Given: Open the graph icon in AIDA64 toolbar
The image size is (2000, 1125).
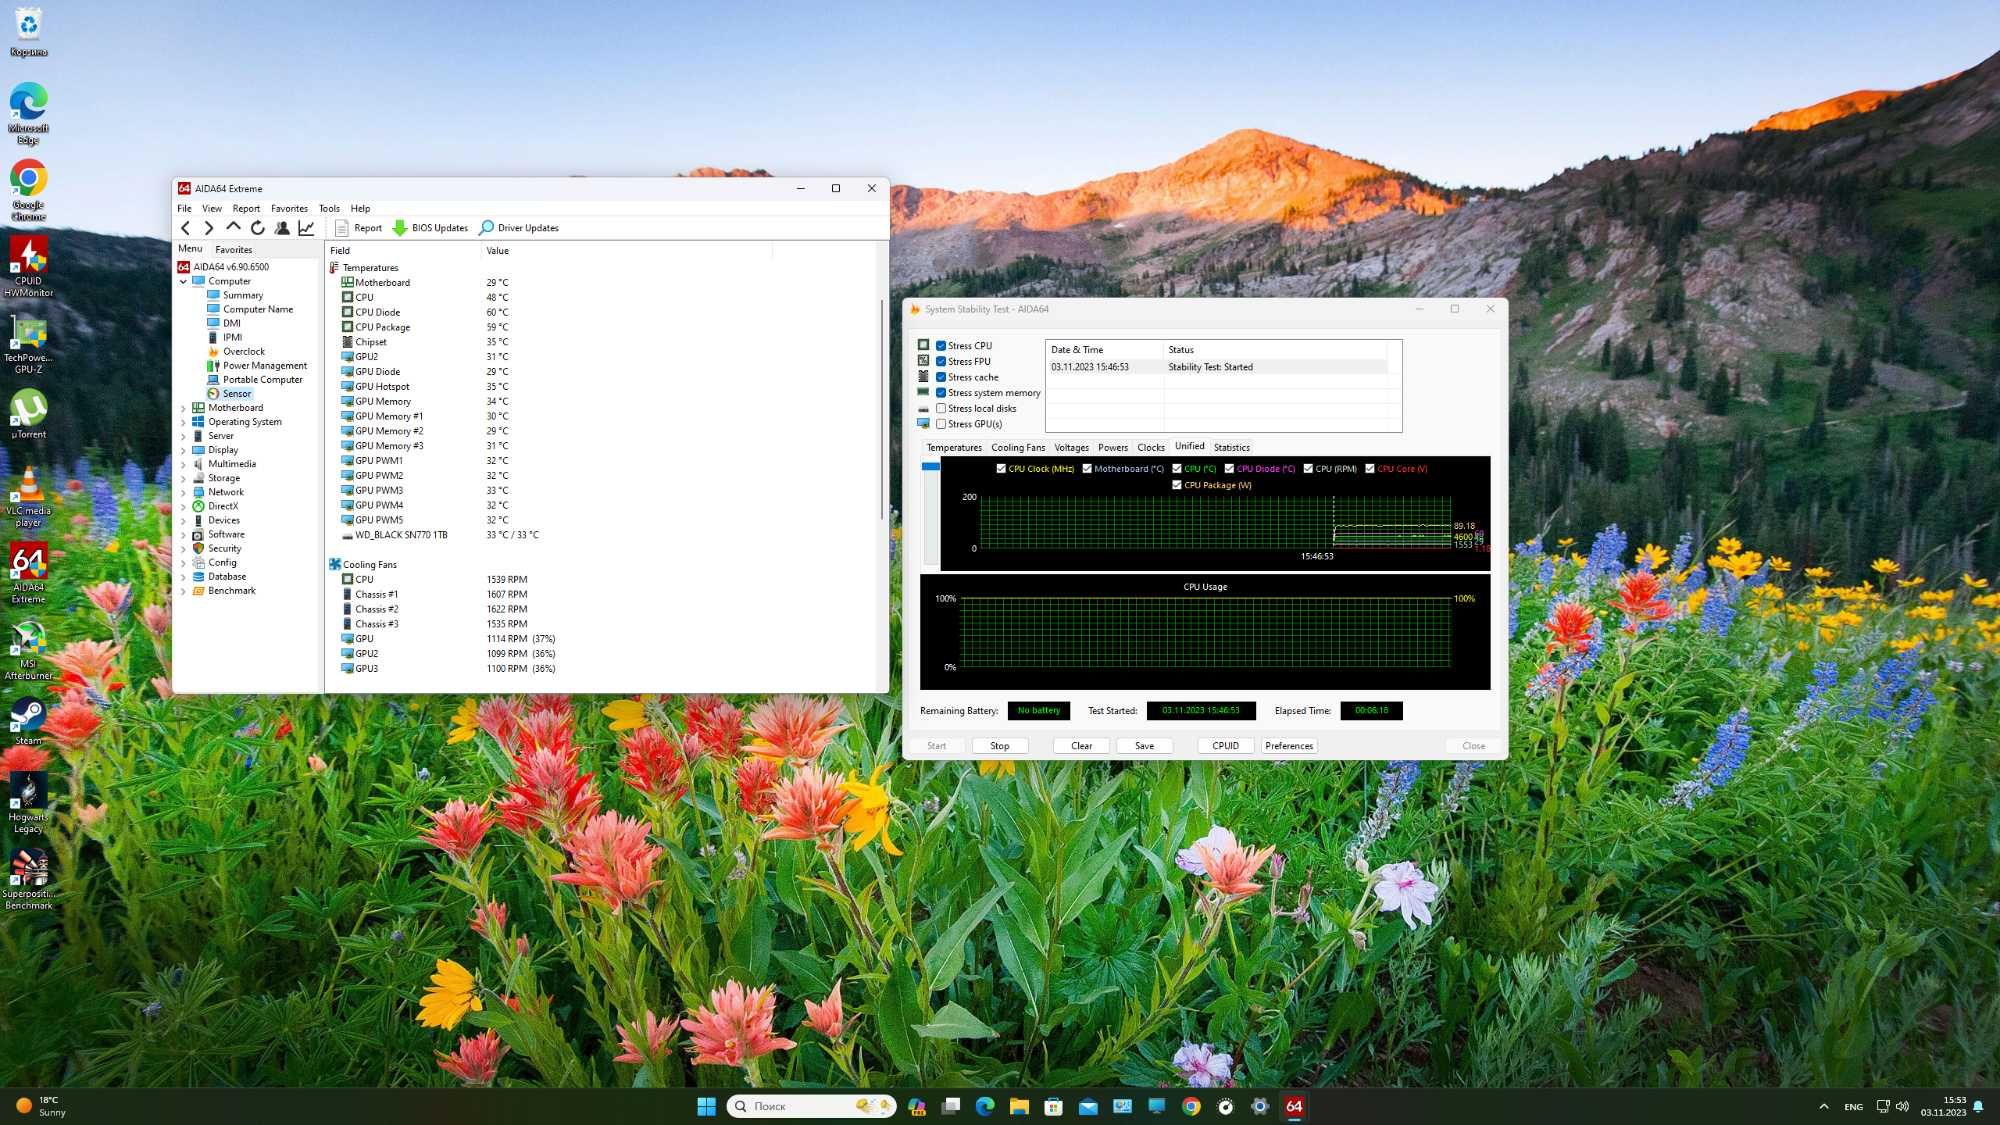Looking at the screenshot, I should point(306,228).
